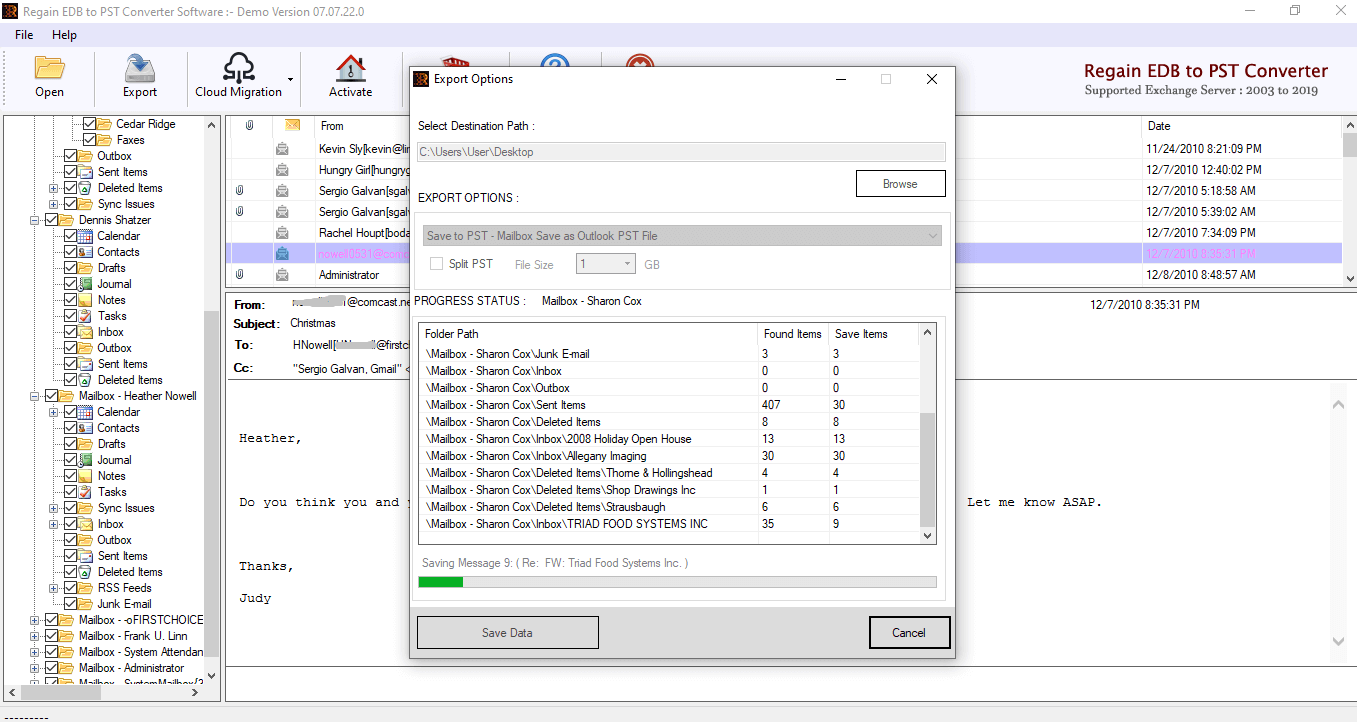
Task: Click the Tasks folder icon under Dennis Shatzer
Action: coord(86,316)
